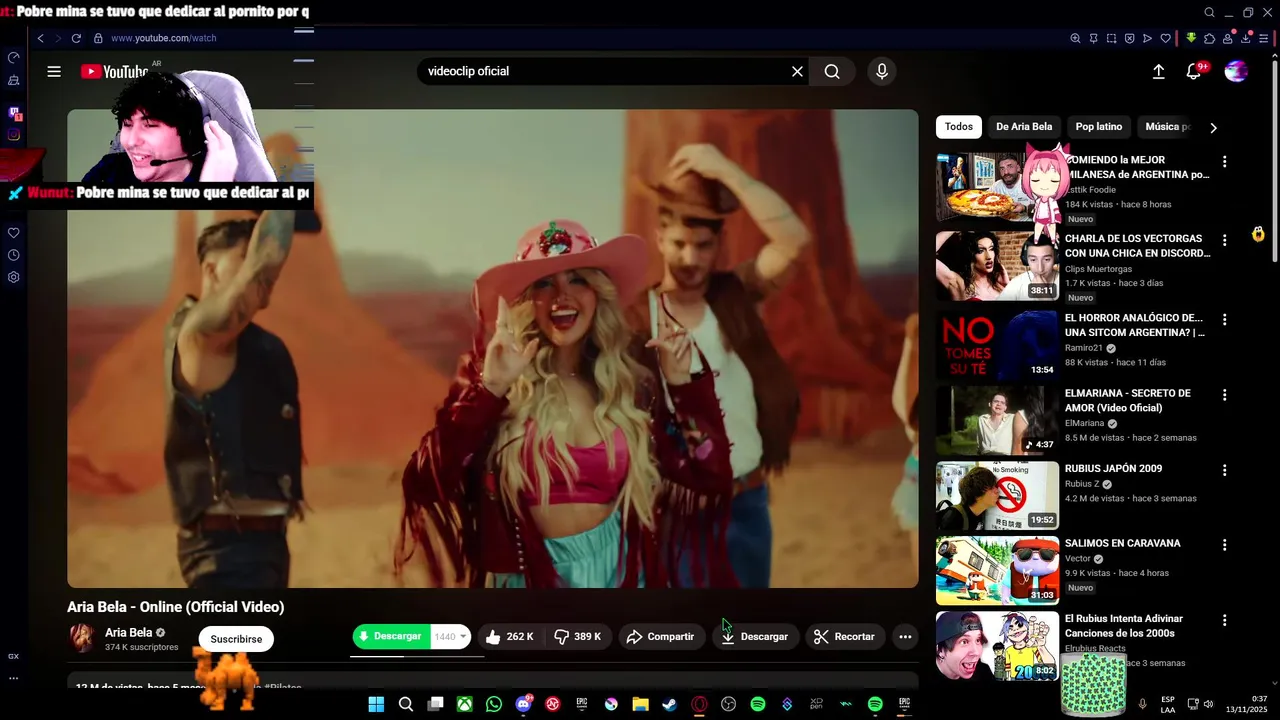
Task: Open the Easy Setup sliders icon
Action: pos(1264,38)
